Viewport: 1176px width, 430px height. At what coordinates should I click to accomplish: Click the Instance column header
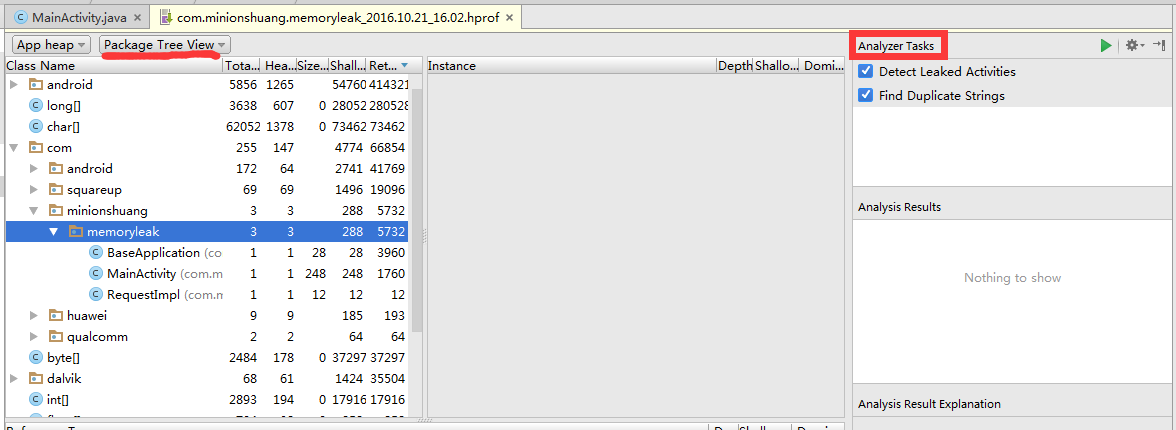(571, 65)
